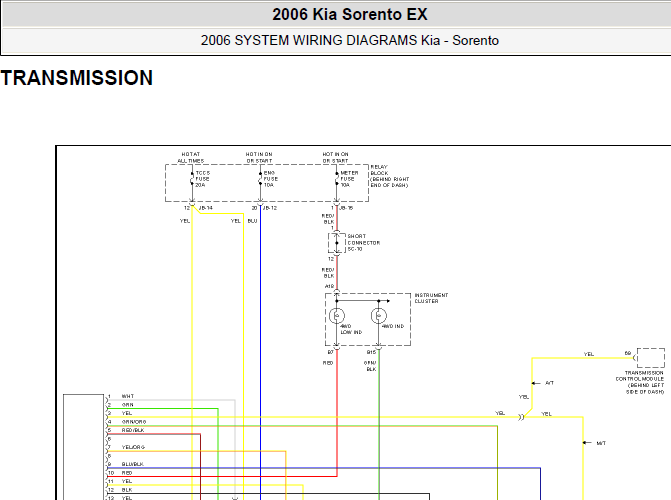This screenshot has height=500, width=671.
Task: Click pin 2 GRN wire label
Action: (x=128, y=405)
